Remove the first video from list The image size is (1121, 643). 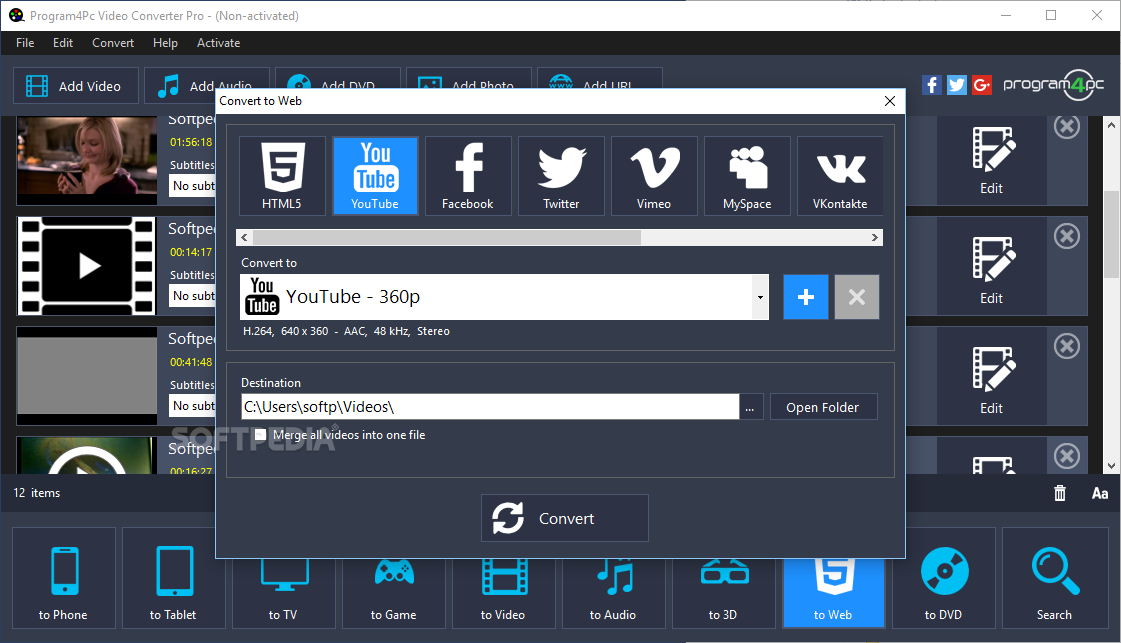1067,127
